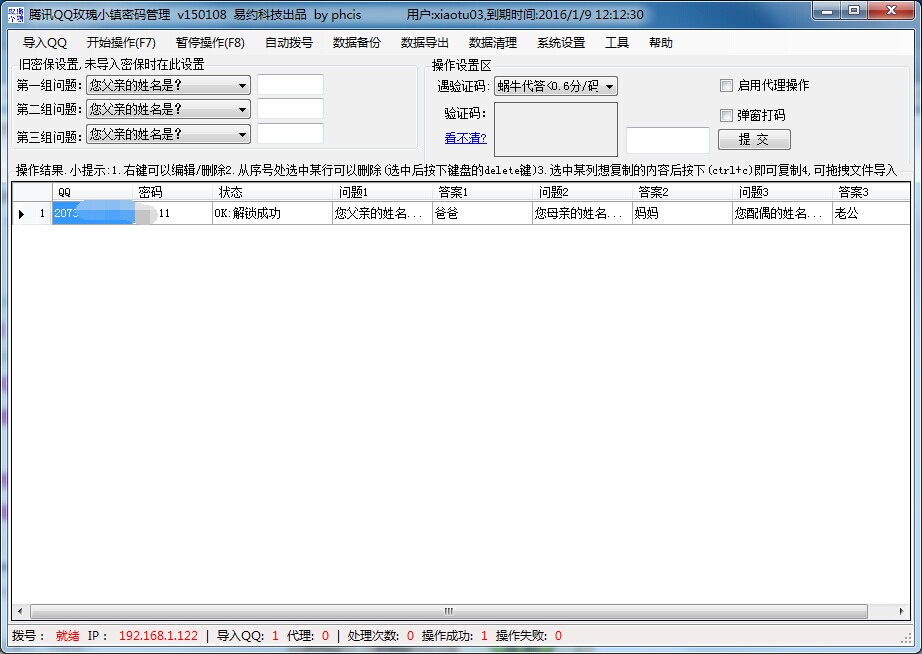Screen dimensions: 922x654
Task: Focus the 第三组问题 answer field
Action: tap(290, 134)
